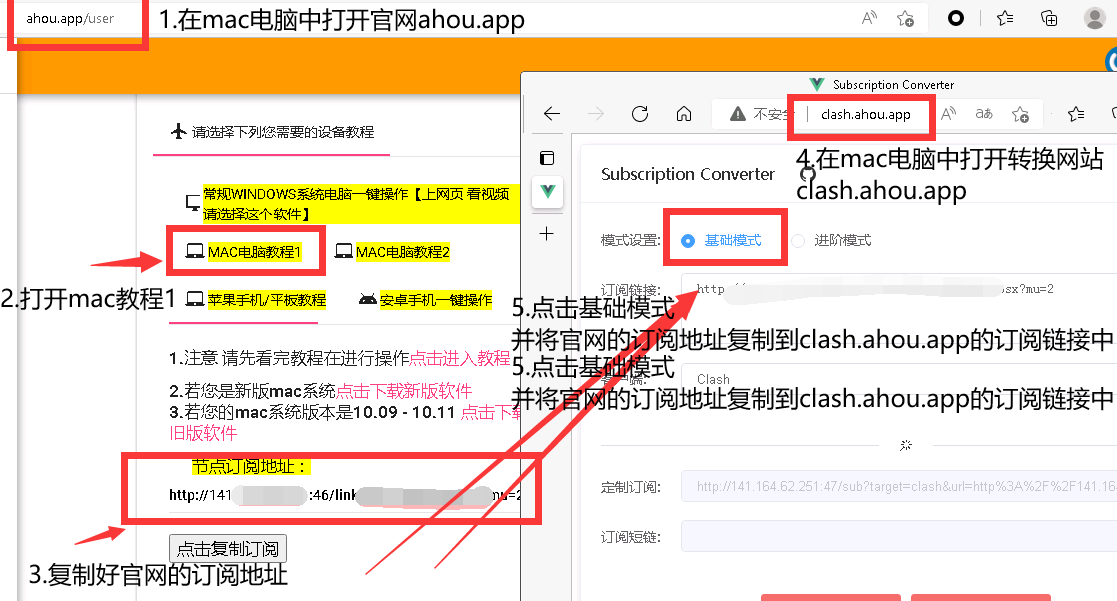The width and height of the screenshot is (1117, 601).
Task: Click the back arrow in Subscription Converter window
Action: pyautogui.click(x=552, y=114)
